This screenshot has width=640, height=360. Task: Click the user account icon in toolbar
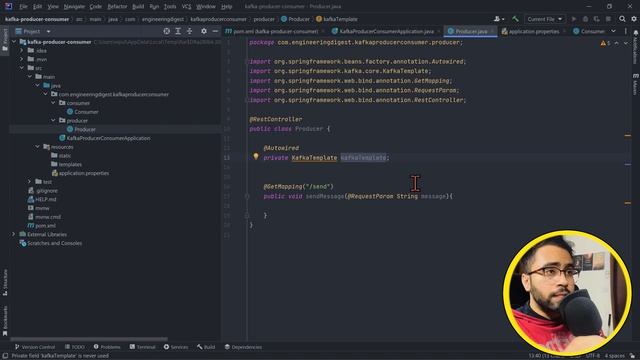coord(499,19)
